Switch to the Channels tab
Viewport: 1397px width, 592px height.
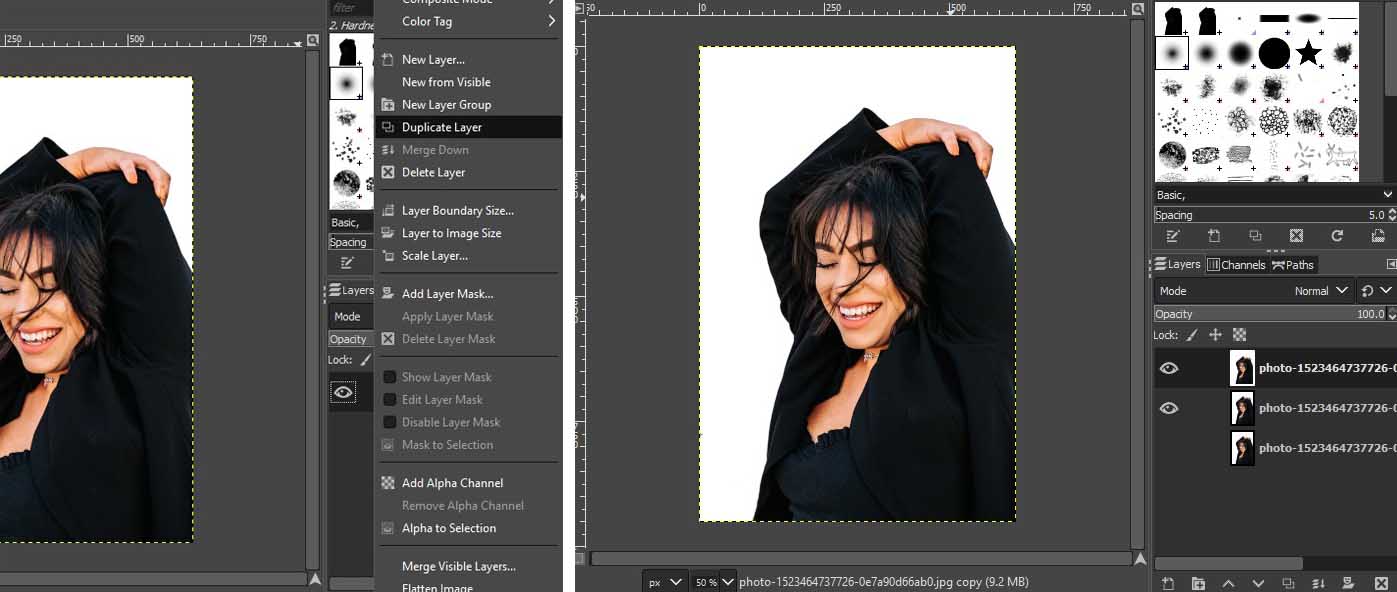coord(1238,265)
